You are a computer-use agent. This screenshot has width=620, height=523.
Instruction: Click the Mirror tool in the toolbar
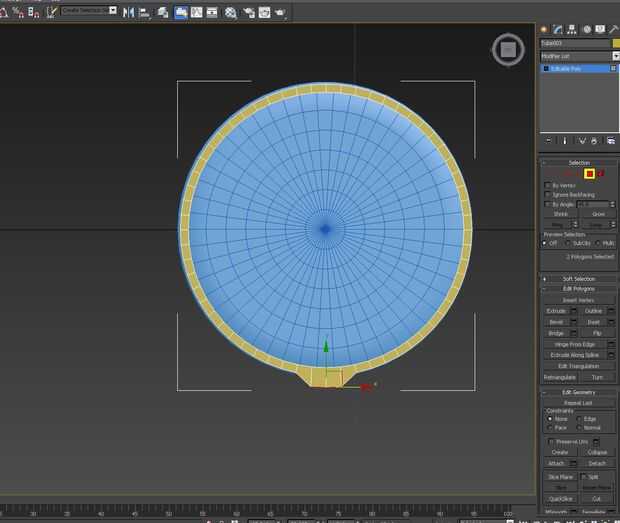tap(128, 12)
